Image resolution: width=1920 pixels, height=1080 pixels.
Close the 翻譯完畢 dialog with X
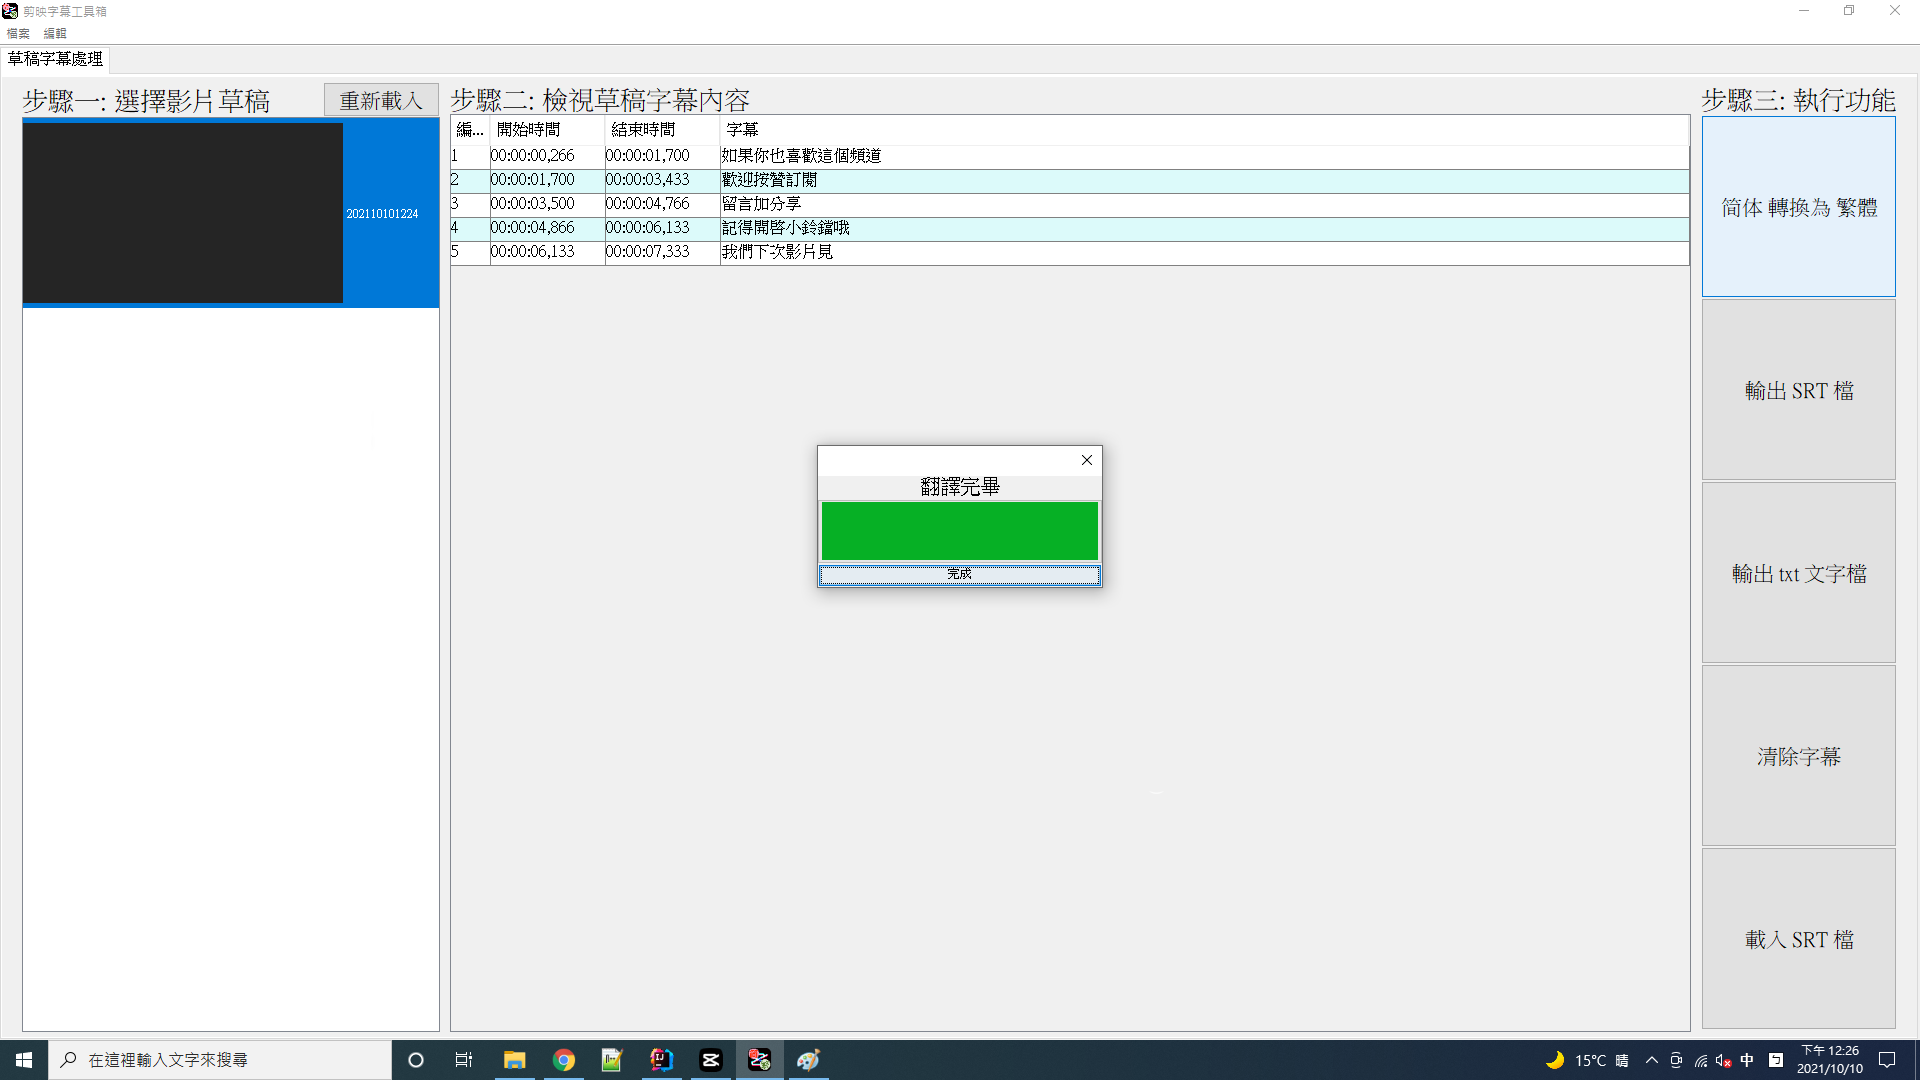pyautogui.click(x=1087, y=460)
